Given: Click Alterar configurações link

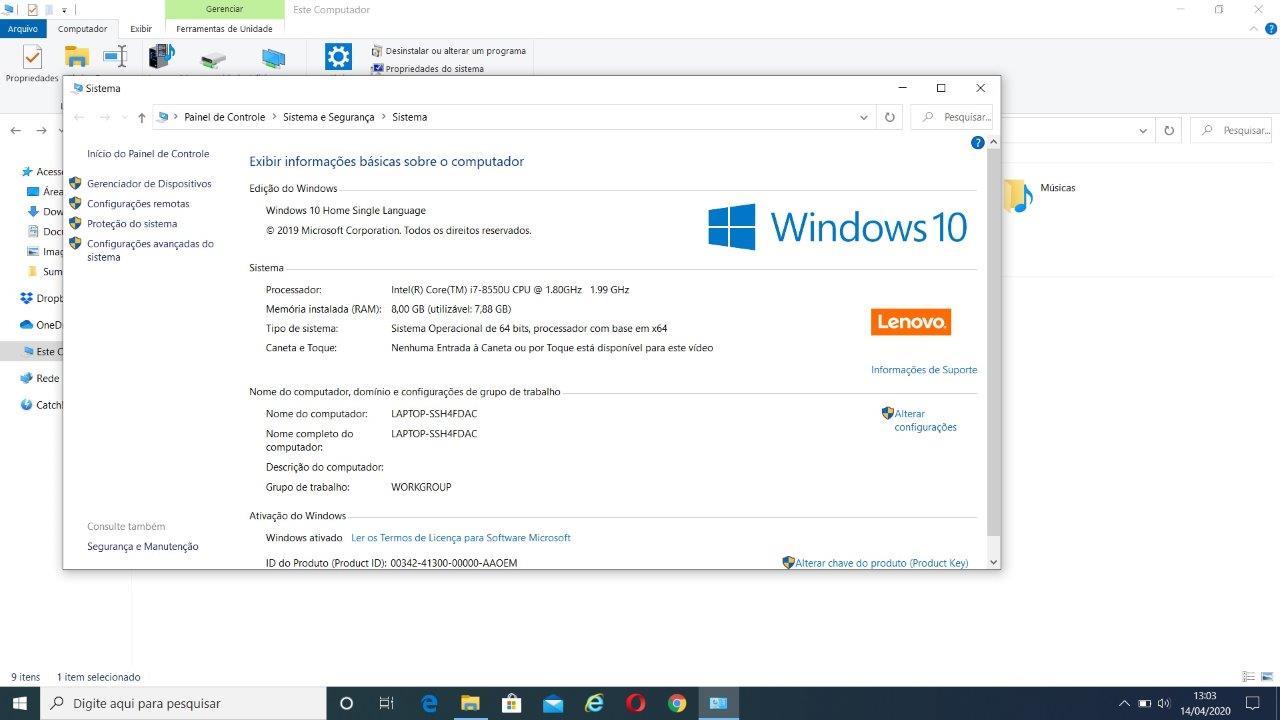Looking at the screenshot, I should coord(924,420).
